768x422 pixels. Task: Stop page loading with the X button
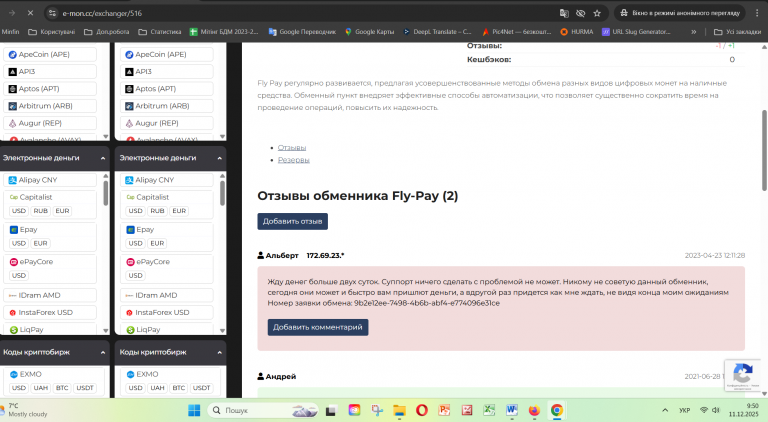30,13
